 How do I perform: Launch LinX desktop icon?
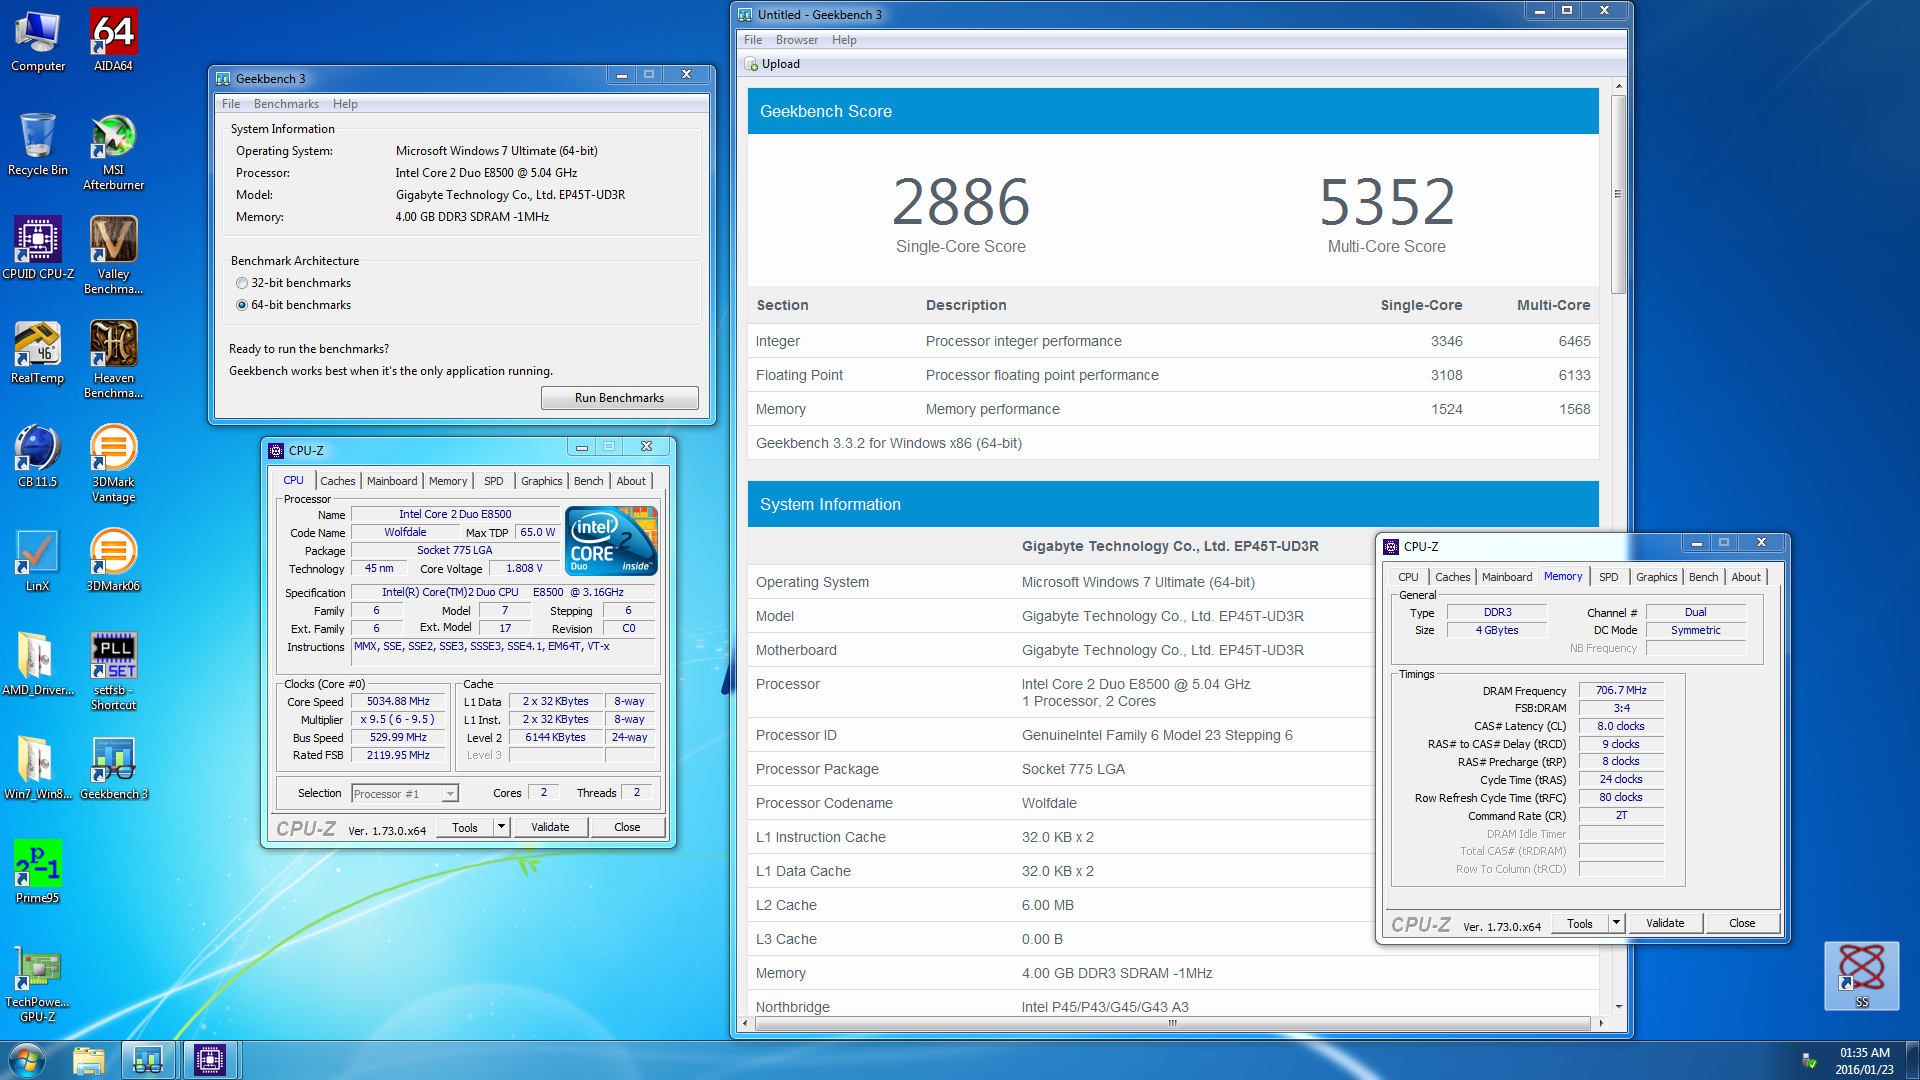point(38,561)
